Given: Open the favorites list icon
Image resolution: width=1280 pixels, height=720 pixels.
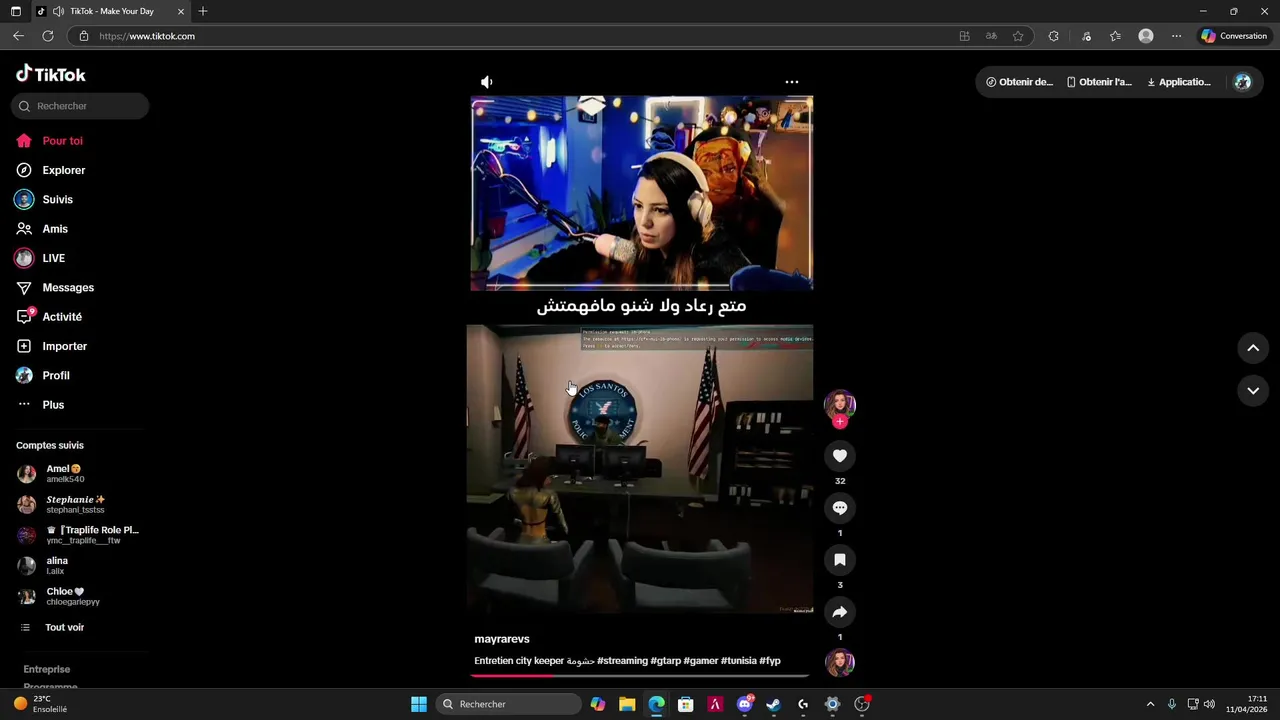Looking at the screenshot, I should pos(1115,36).
